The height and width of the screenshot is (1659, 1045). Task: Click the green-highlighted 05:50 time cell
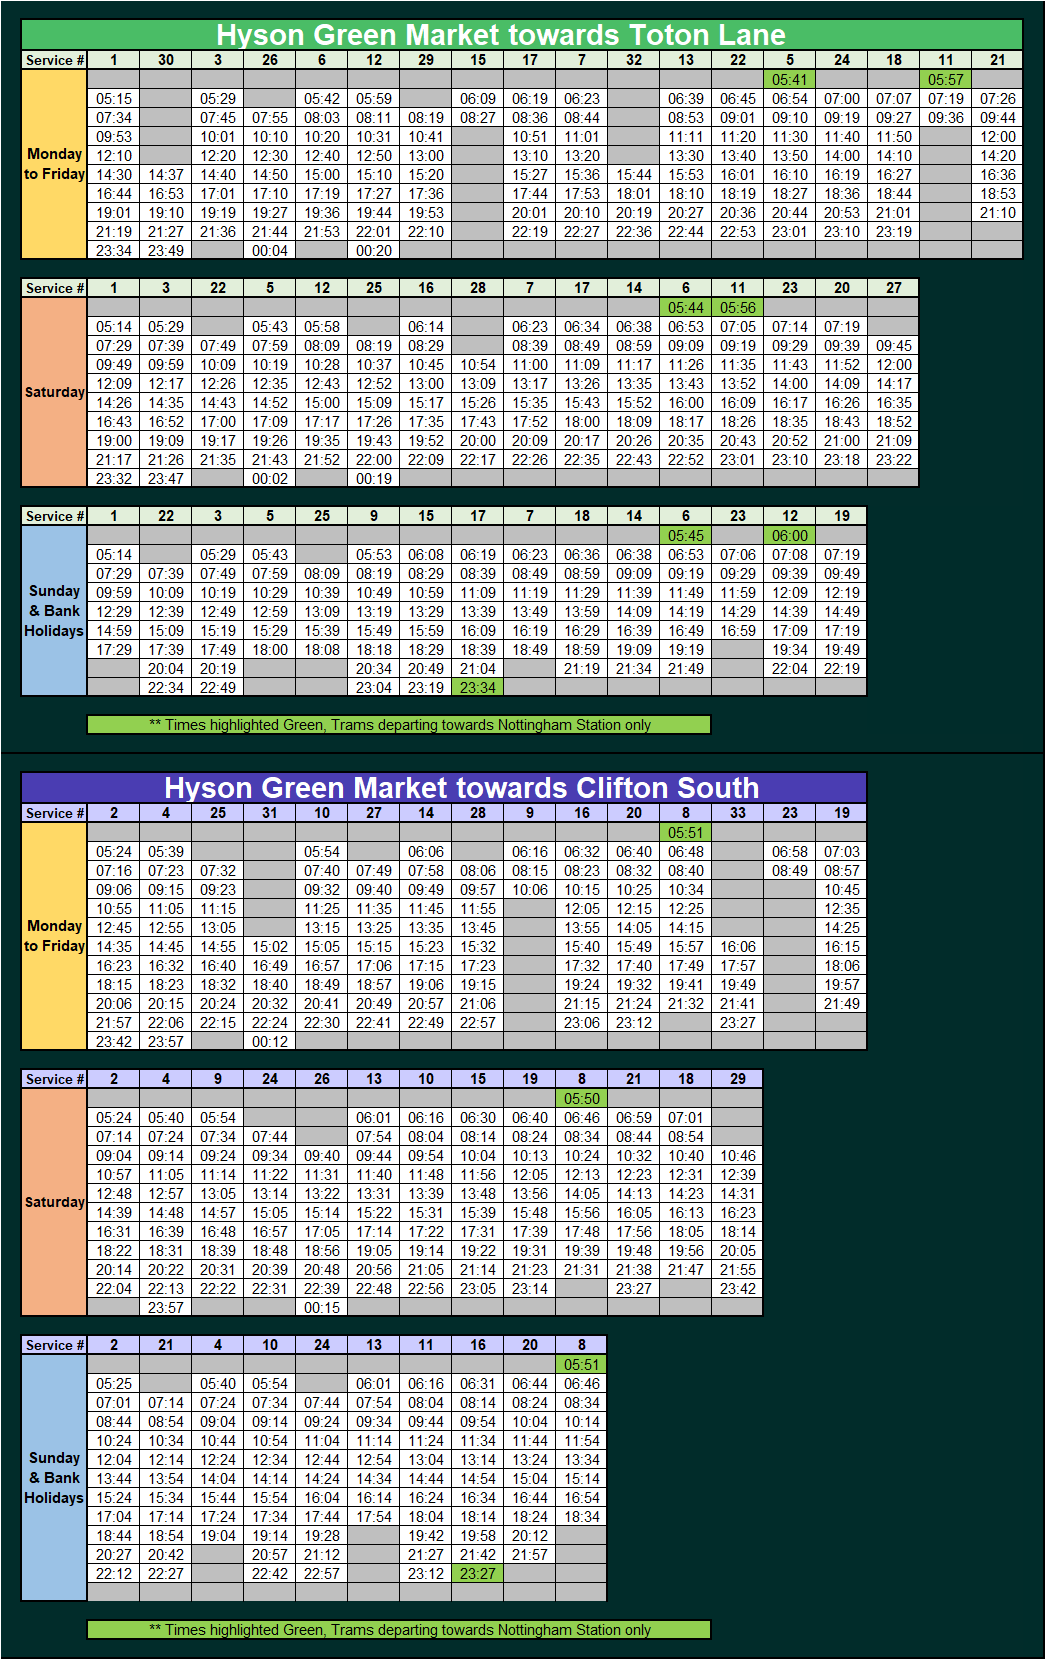click(582, 1098)
